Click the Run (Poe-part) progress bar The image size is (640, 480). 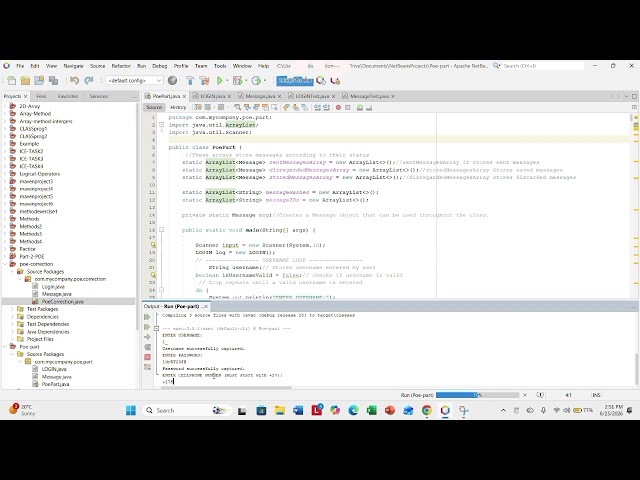[x=477, y=395]
